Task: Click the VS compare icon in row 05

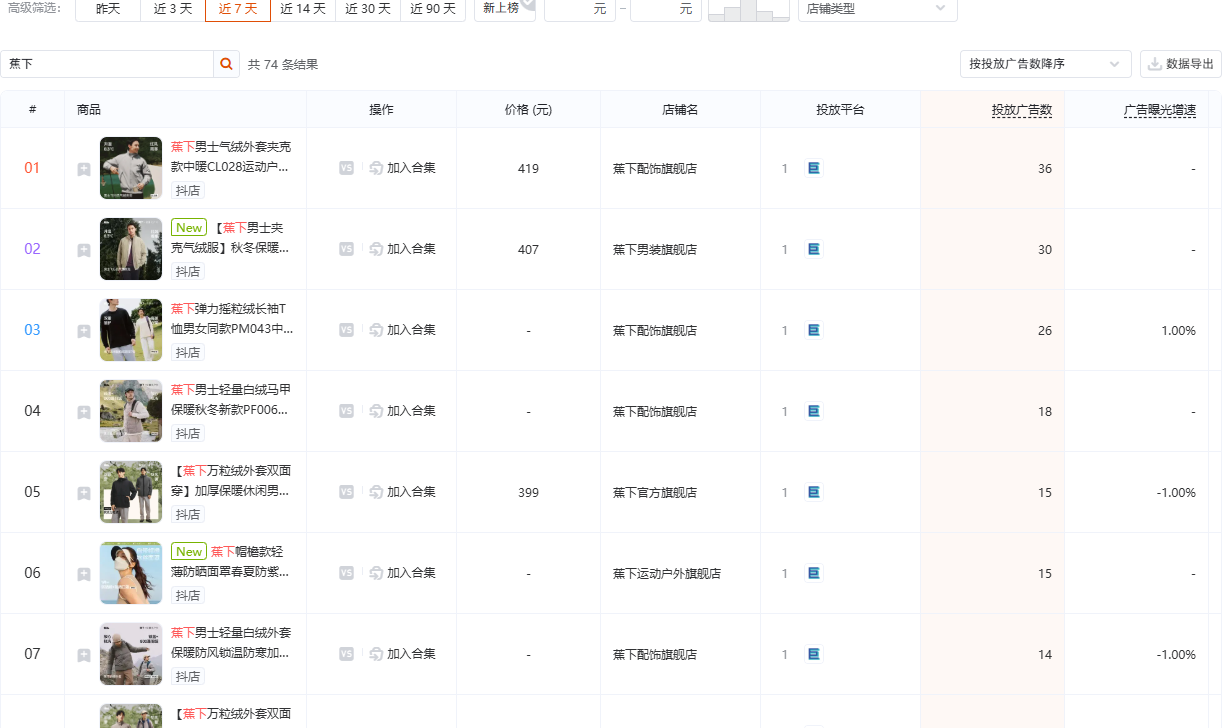Action: click(346, 492)
